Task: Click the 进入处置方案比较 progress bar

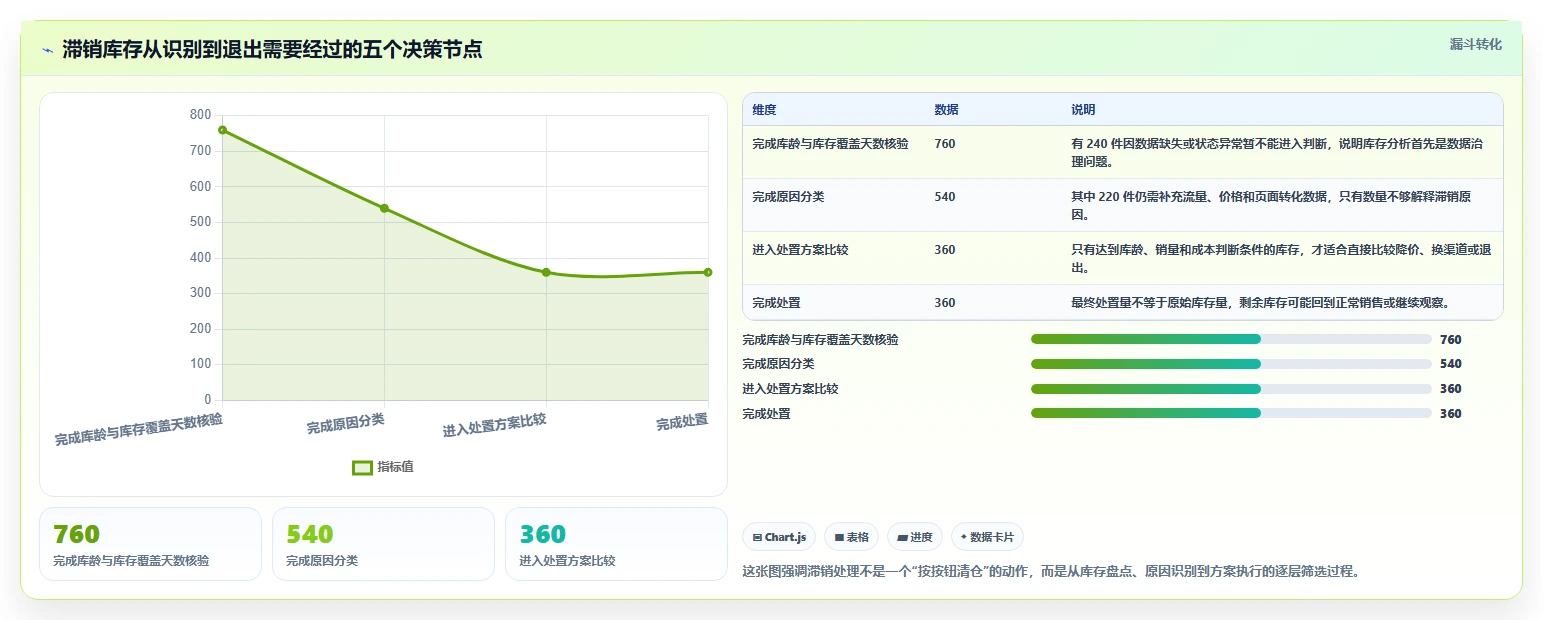Action: (x=1231, y=389)
